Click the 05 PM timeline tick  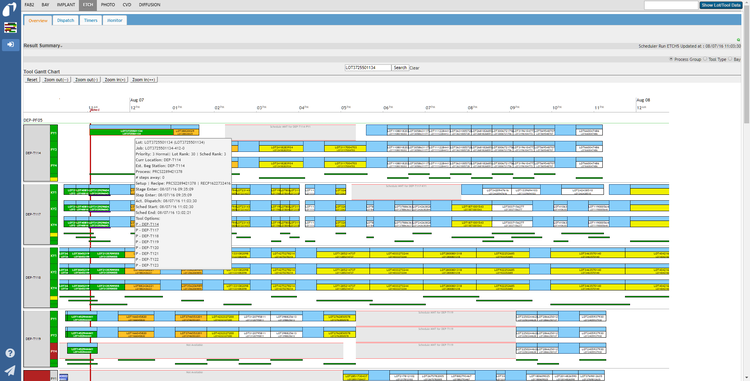[345, 108]
